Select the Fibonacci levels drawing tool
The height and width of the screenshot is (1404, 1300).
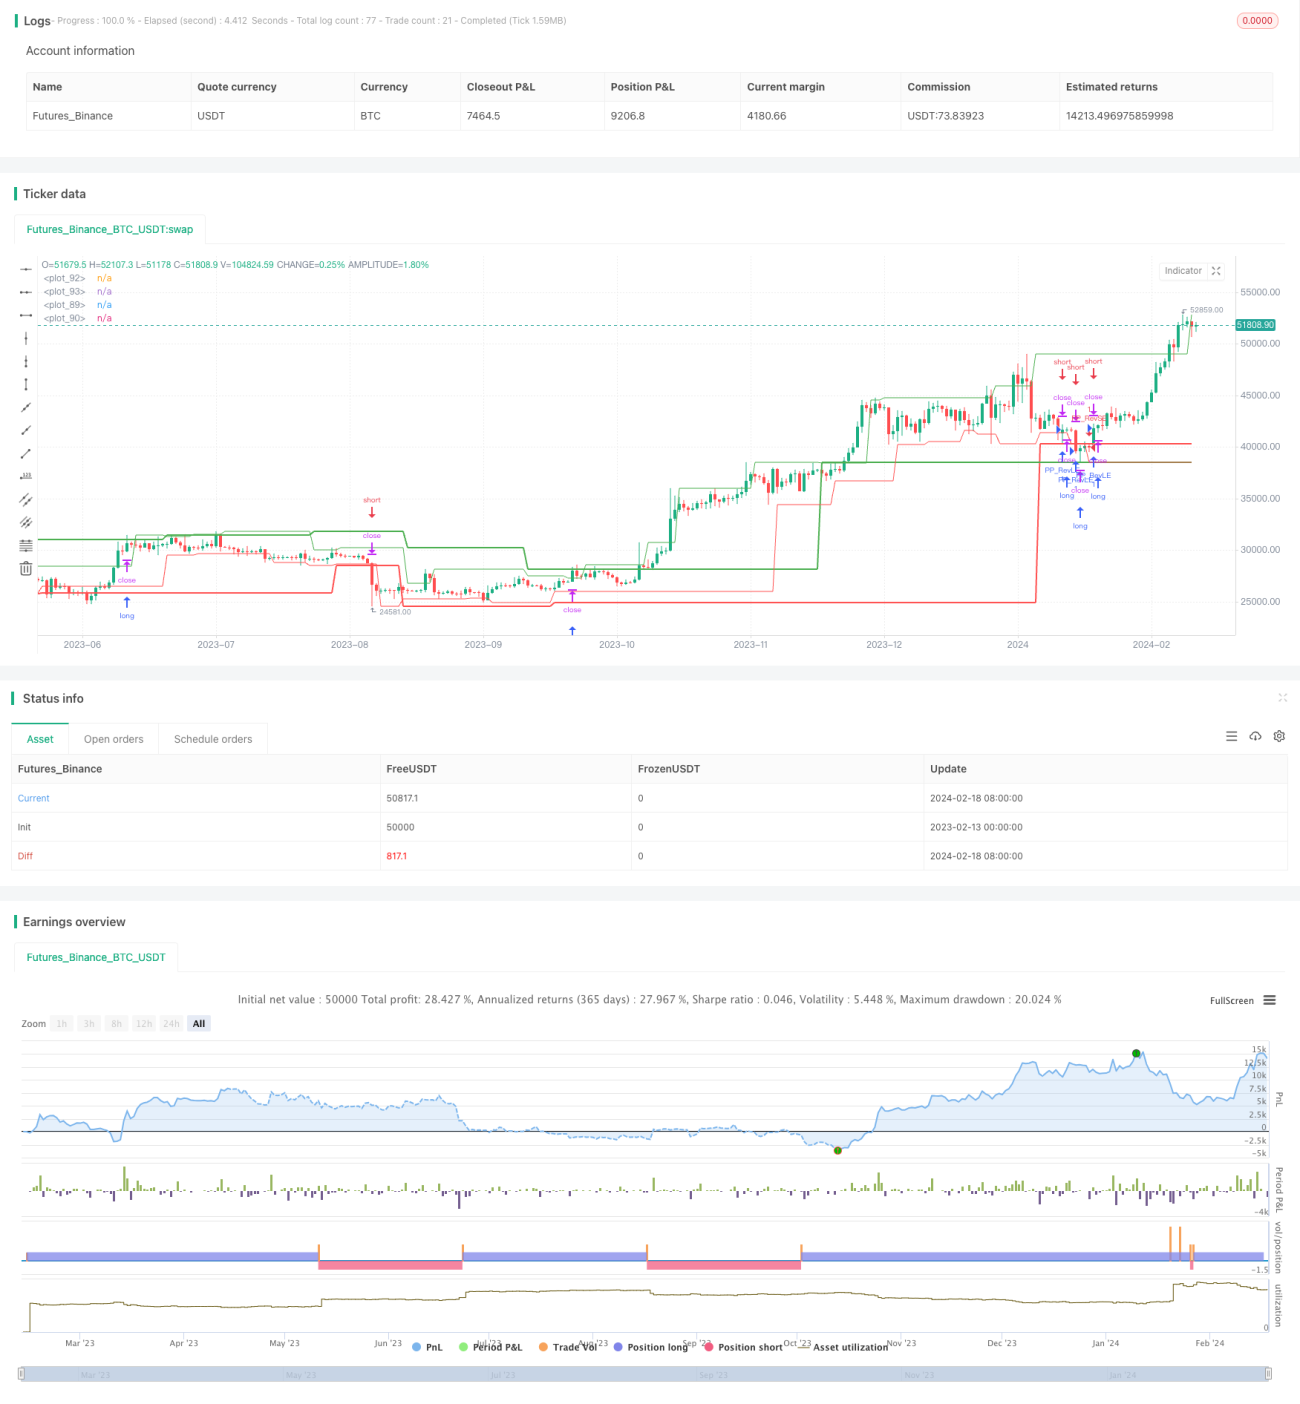pos(26,545)
